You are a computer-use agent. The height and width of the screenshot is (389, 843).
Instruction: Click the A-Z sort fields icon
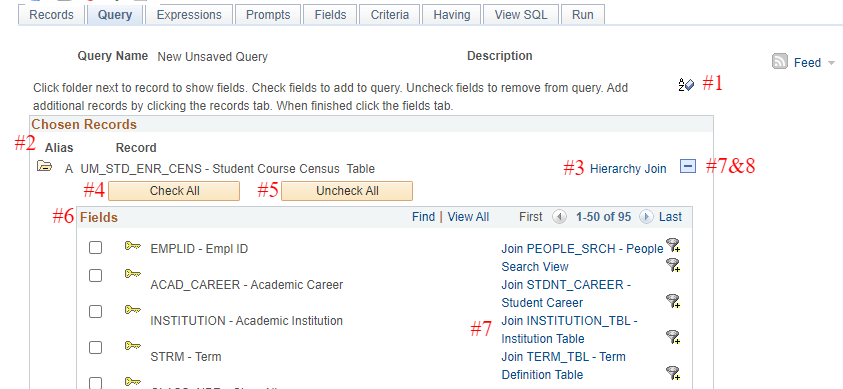687,84
